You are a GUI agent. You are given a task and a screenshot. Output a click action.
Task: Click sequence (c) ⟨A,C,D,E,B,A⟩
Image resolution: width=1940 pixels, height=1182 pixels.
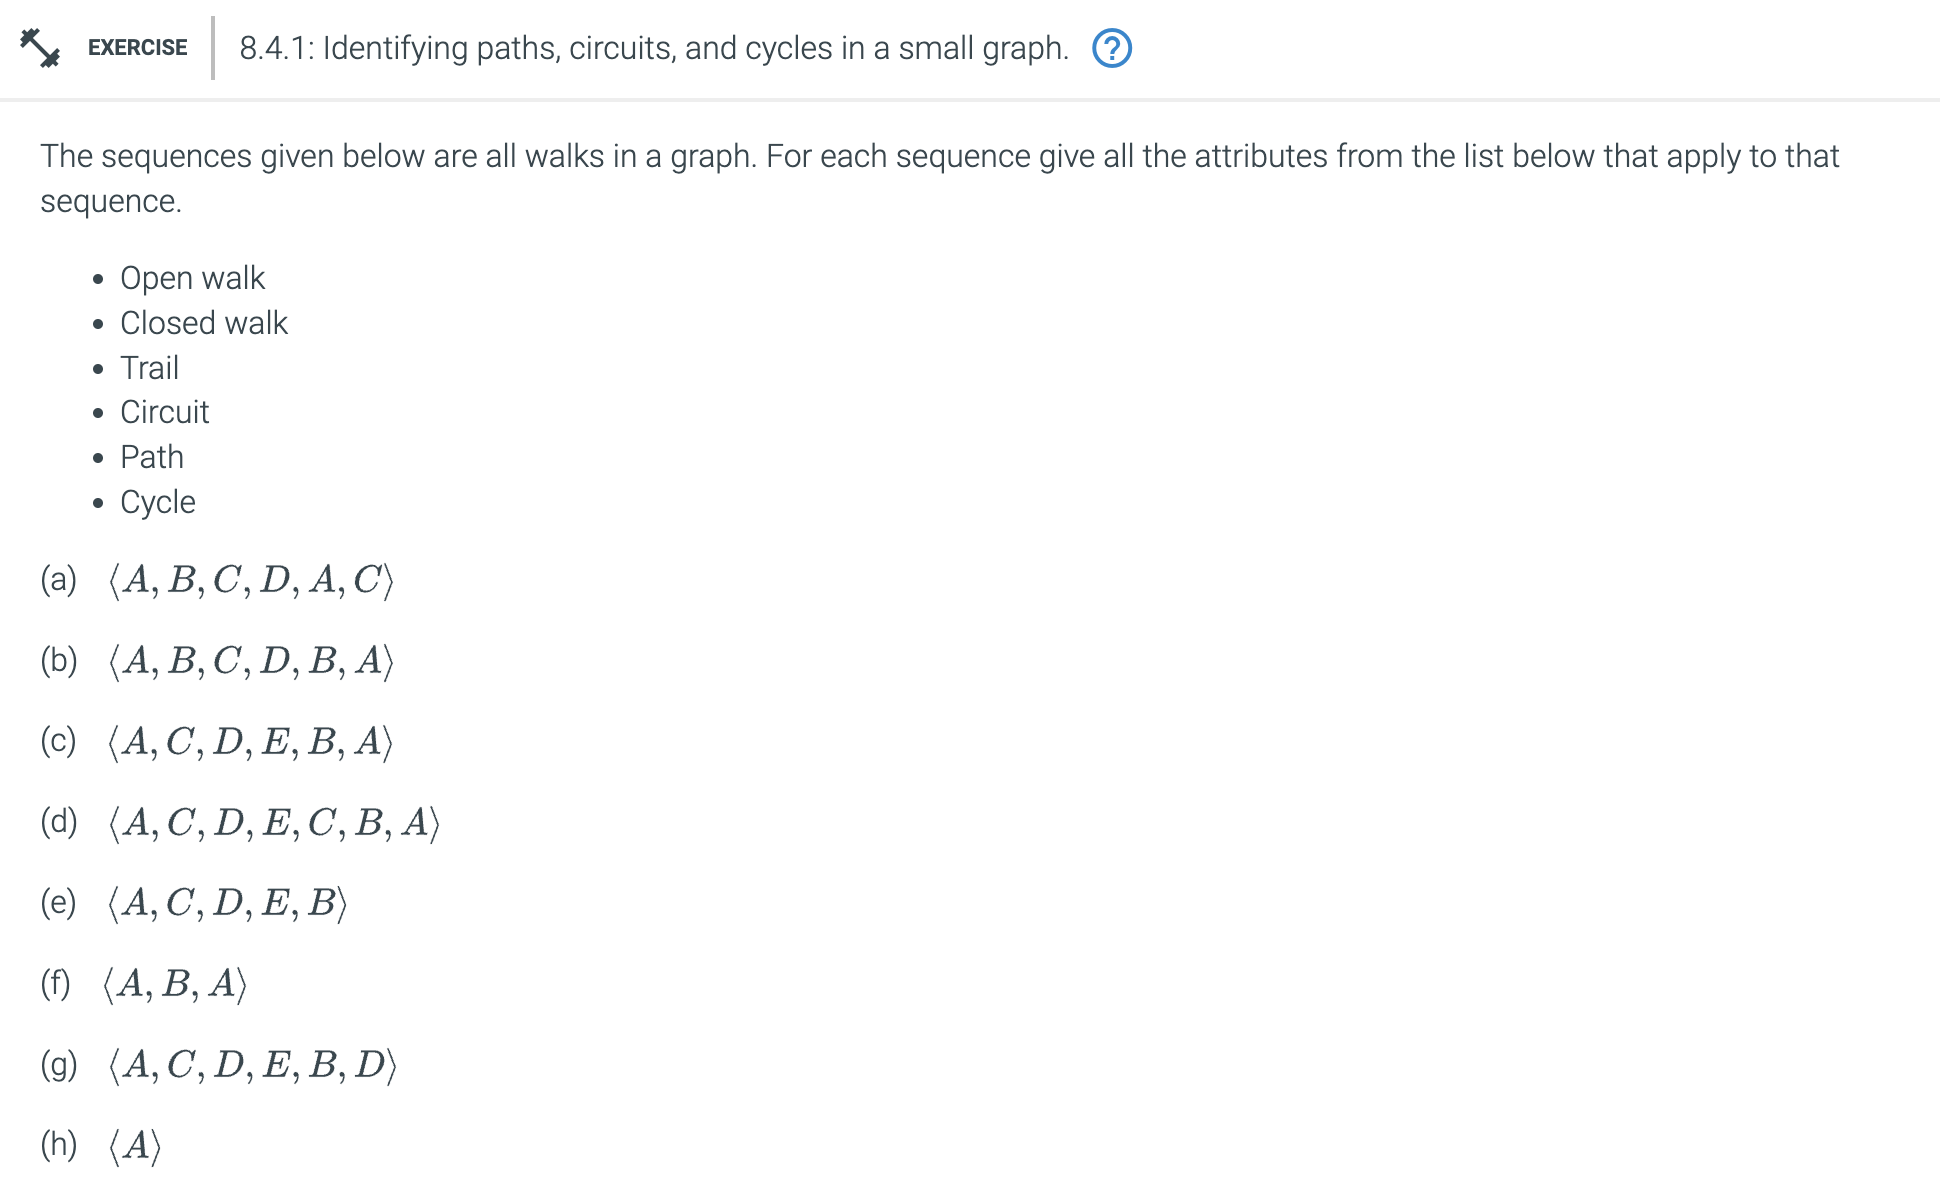tap(250, 742)
